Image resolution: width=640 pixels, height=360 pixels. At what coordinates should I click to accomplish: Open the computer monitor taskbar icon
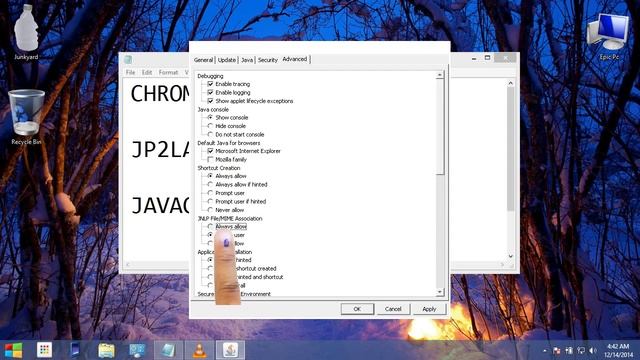[x=137, y=350]
